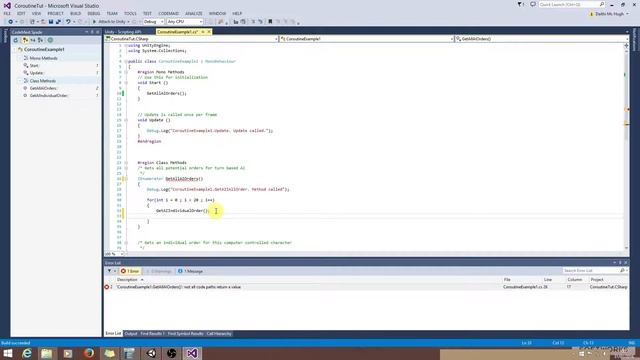Switch to the Find Results 1 tab
Screen dimensions: 640x360
152,334
